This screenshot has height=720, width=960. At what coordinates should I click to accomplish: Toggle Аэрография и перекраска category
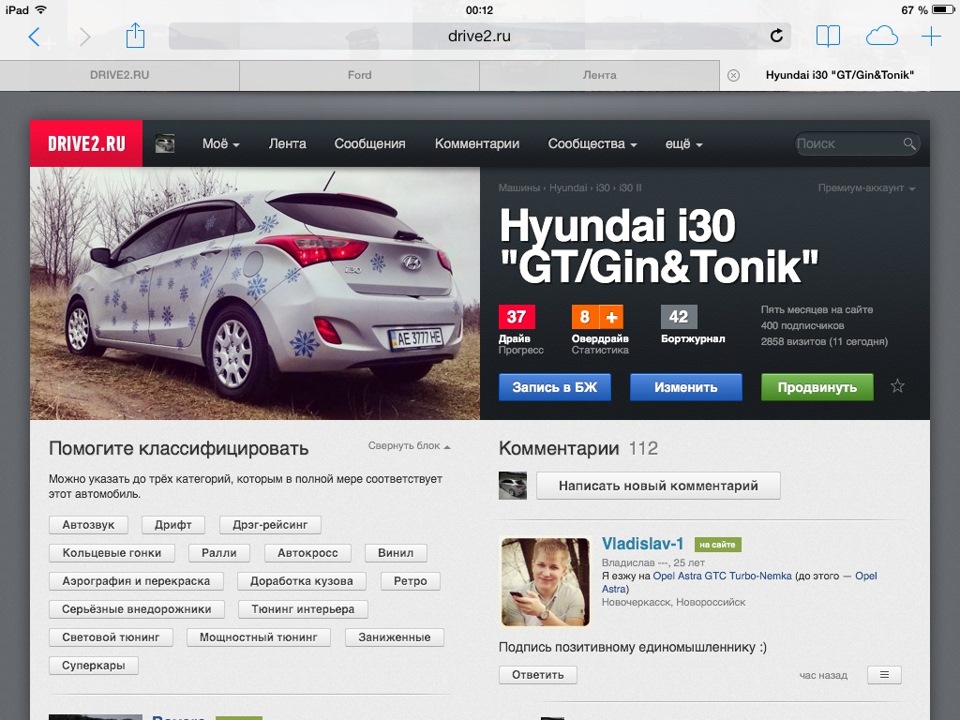click(x=136, y=581)
